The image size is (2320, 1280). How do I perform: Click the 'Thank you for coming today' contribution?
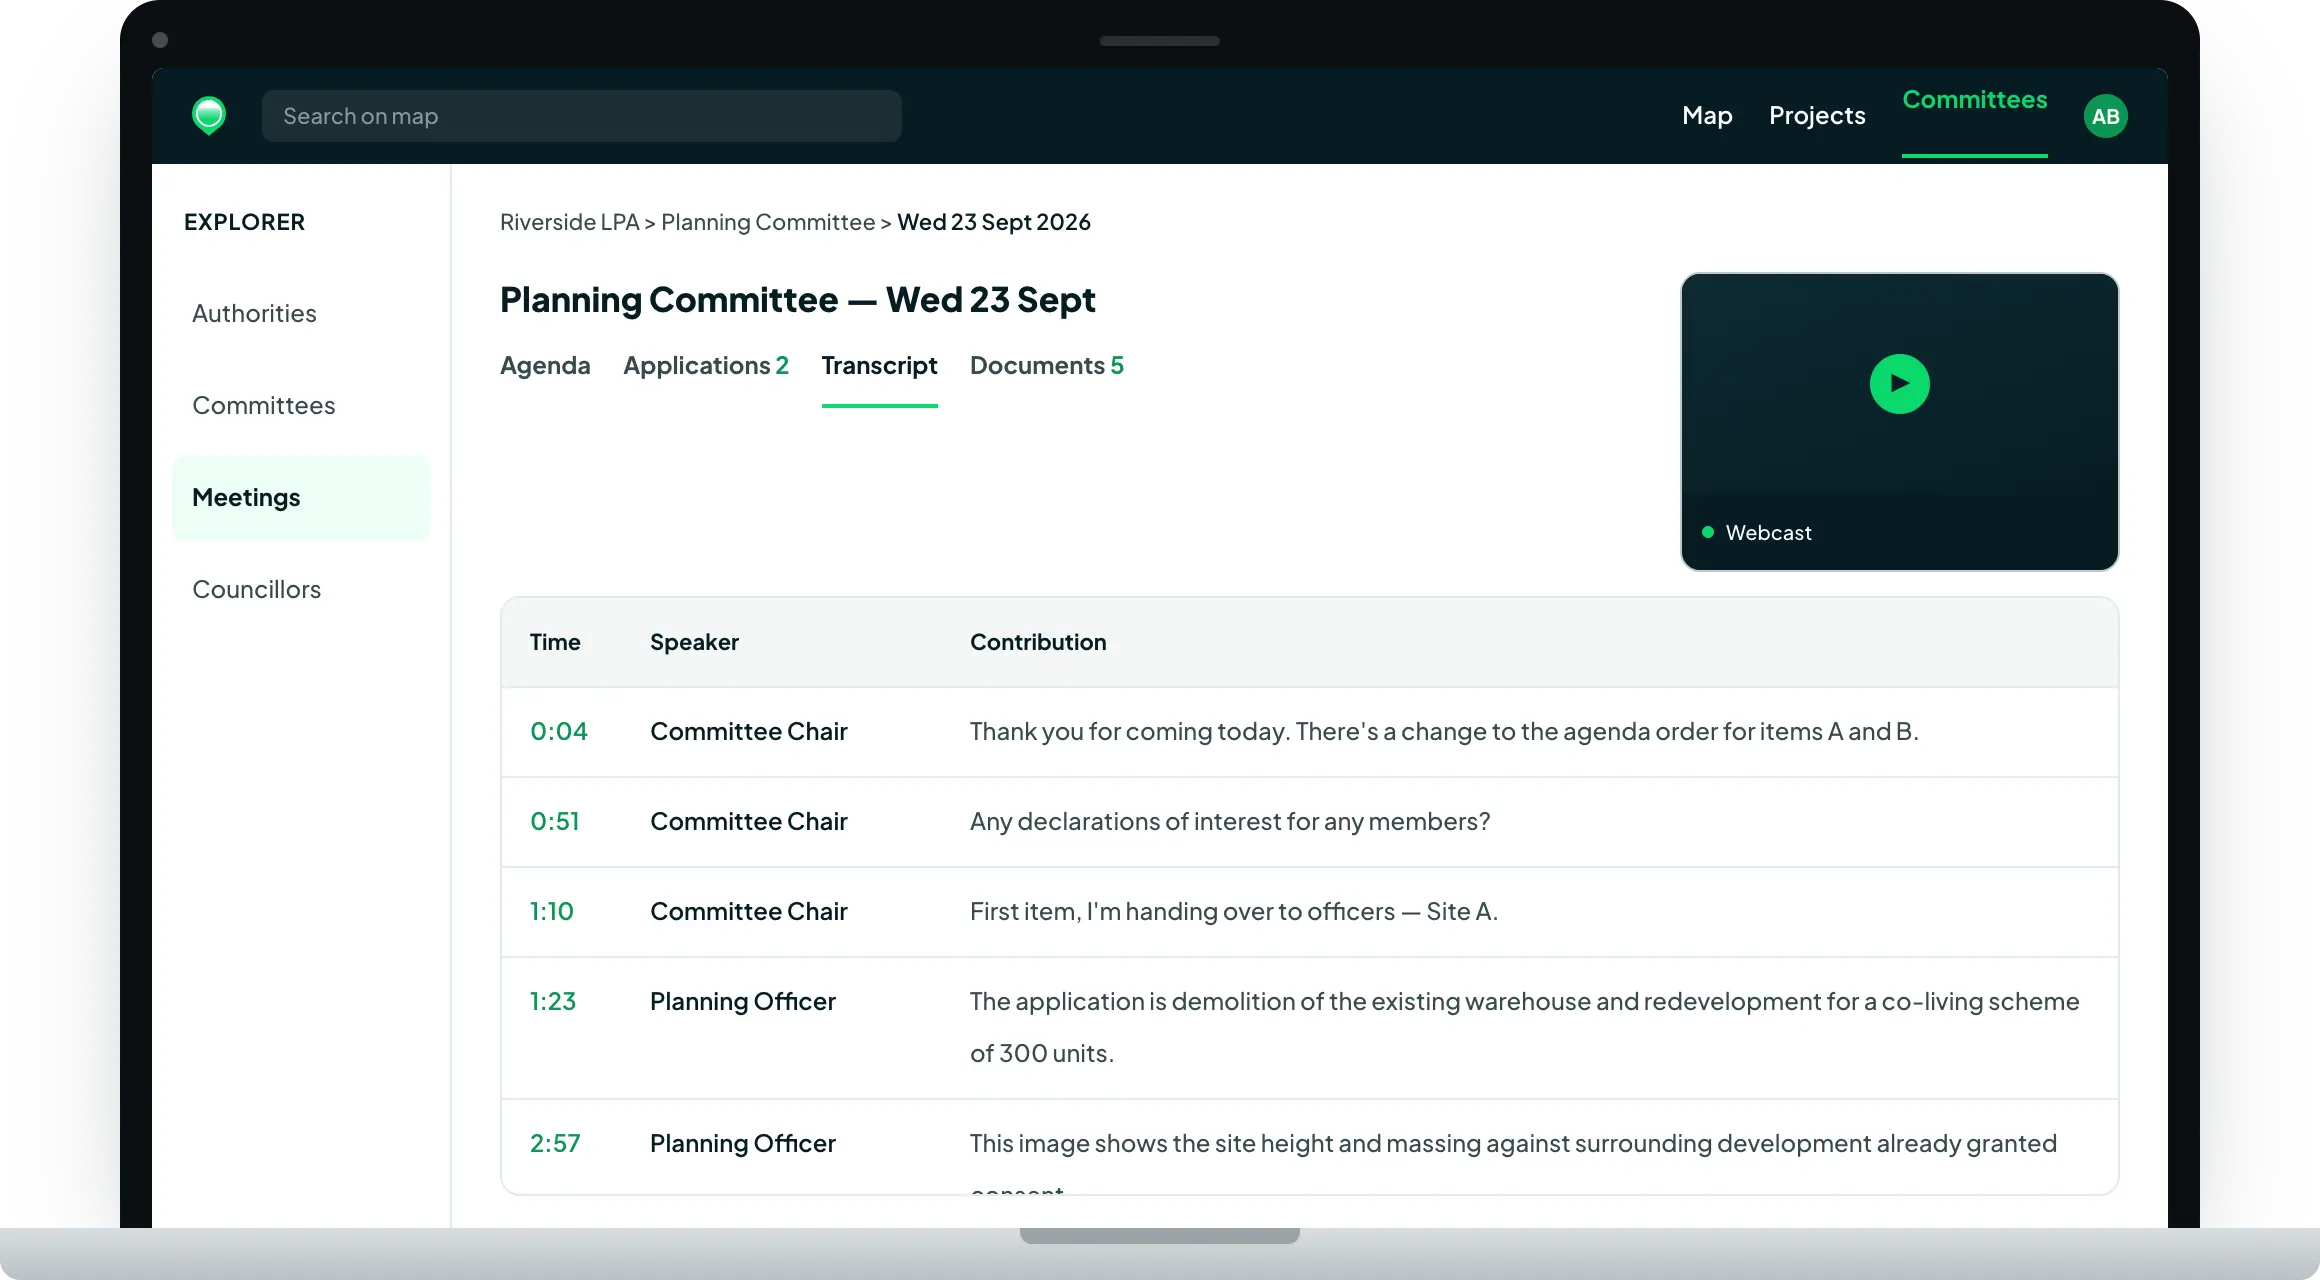(1444, 732)
